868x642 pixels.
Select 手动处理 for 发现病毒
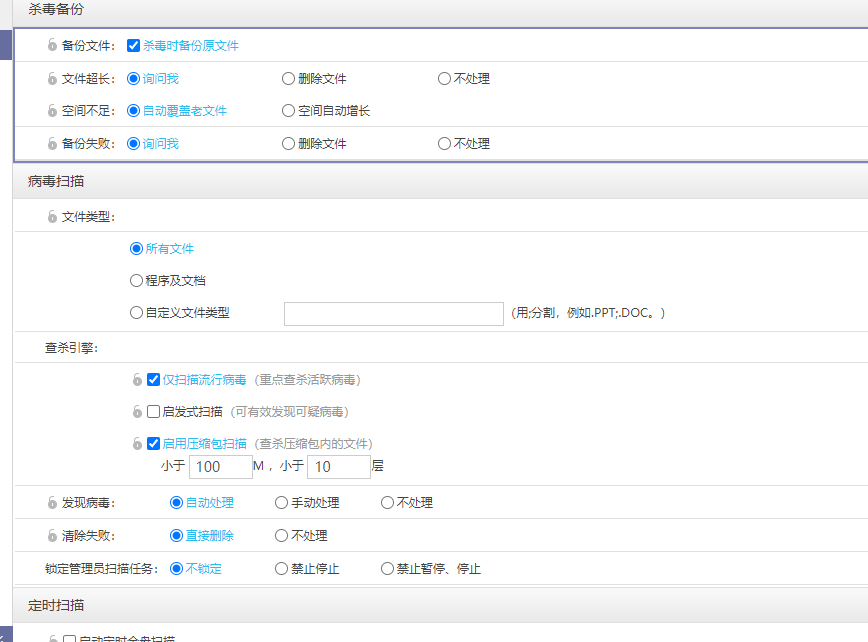click(x=281, y=503)
